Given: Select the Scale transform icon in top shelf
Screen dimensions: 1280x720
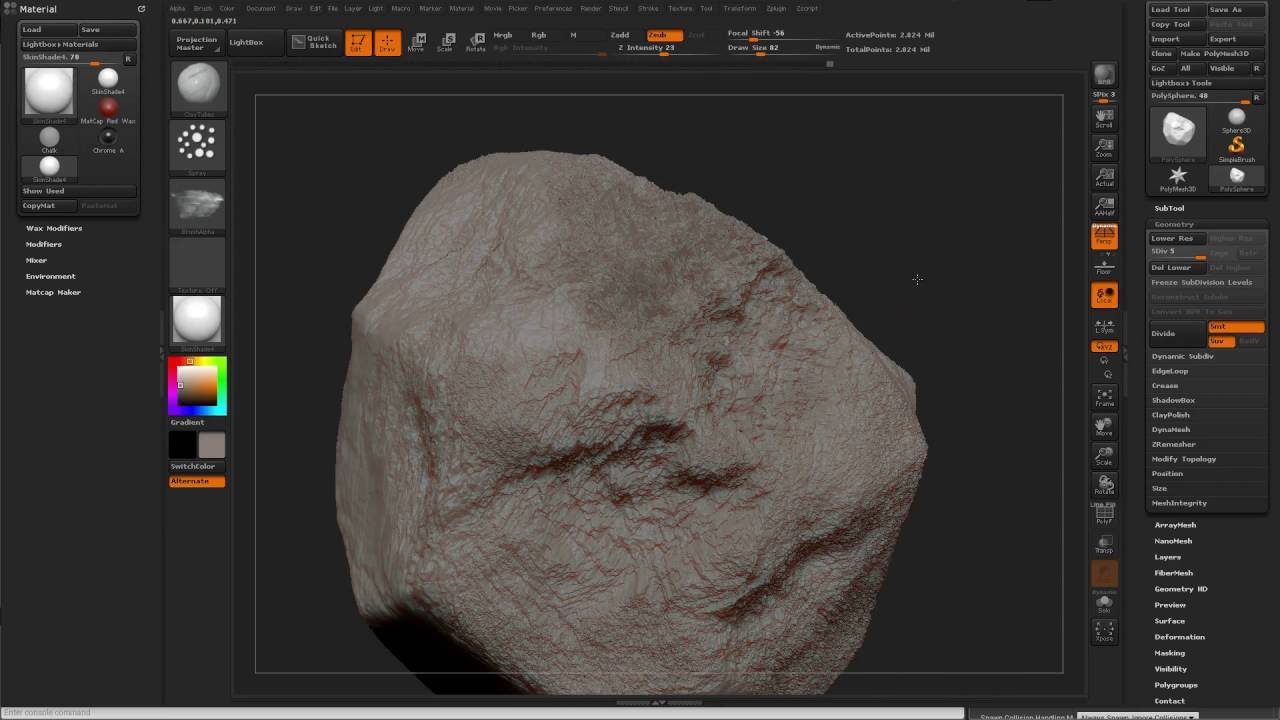Looking at the screenshot, I should point(446,43).
